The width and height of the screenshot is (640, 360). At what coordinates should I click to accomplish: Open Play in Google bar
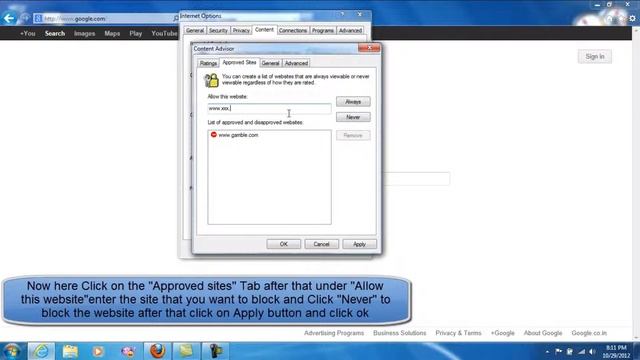click(x=136, y=33)
